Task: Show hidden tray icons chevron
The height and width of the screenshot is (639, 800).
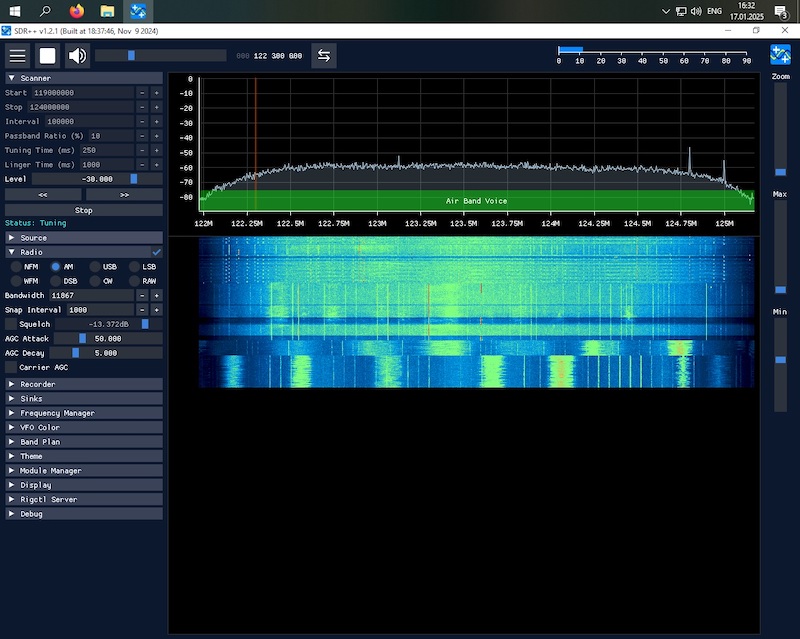Action: pos(665,11)
